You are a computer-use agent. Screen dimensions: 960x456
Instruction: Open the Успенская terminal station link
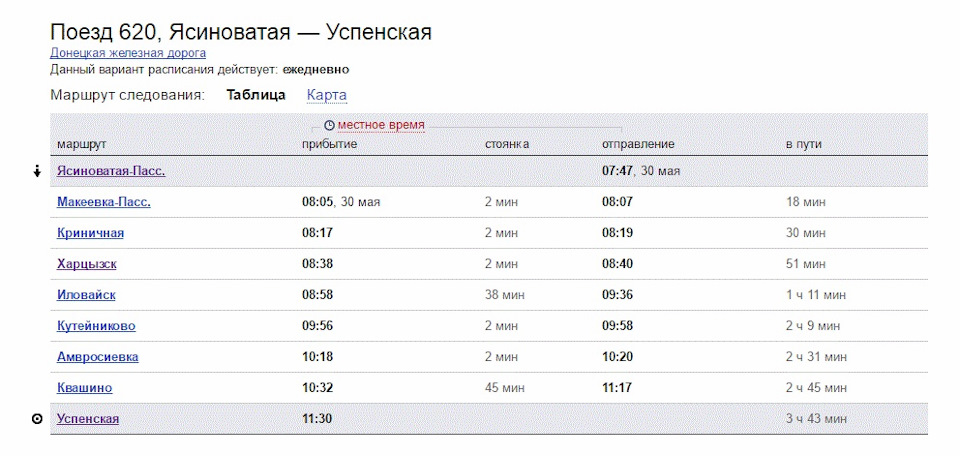pyautogui.click(x=88, y=419)
